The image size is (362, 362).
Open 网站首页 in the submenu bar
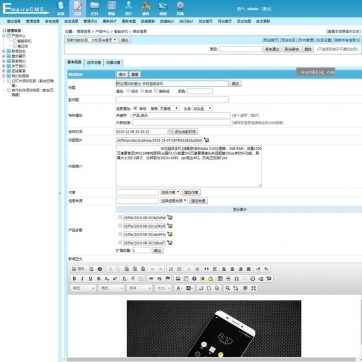(224, 21)
